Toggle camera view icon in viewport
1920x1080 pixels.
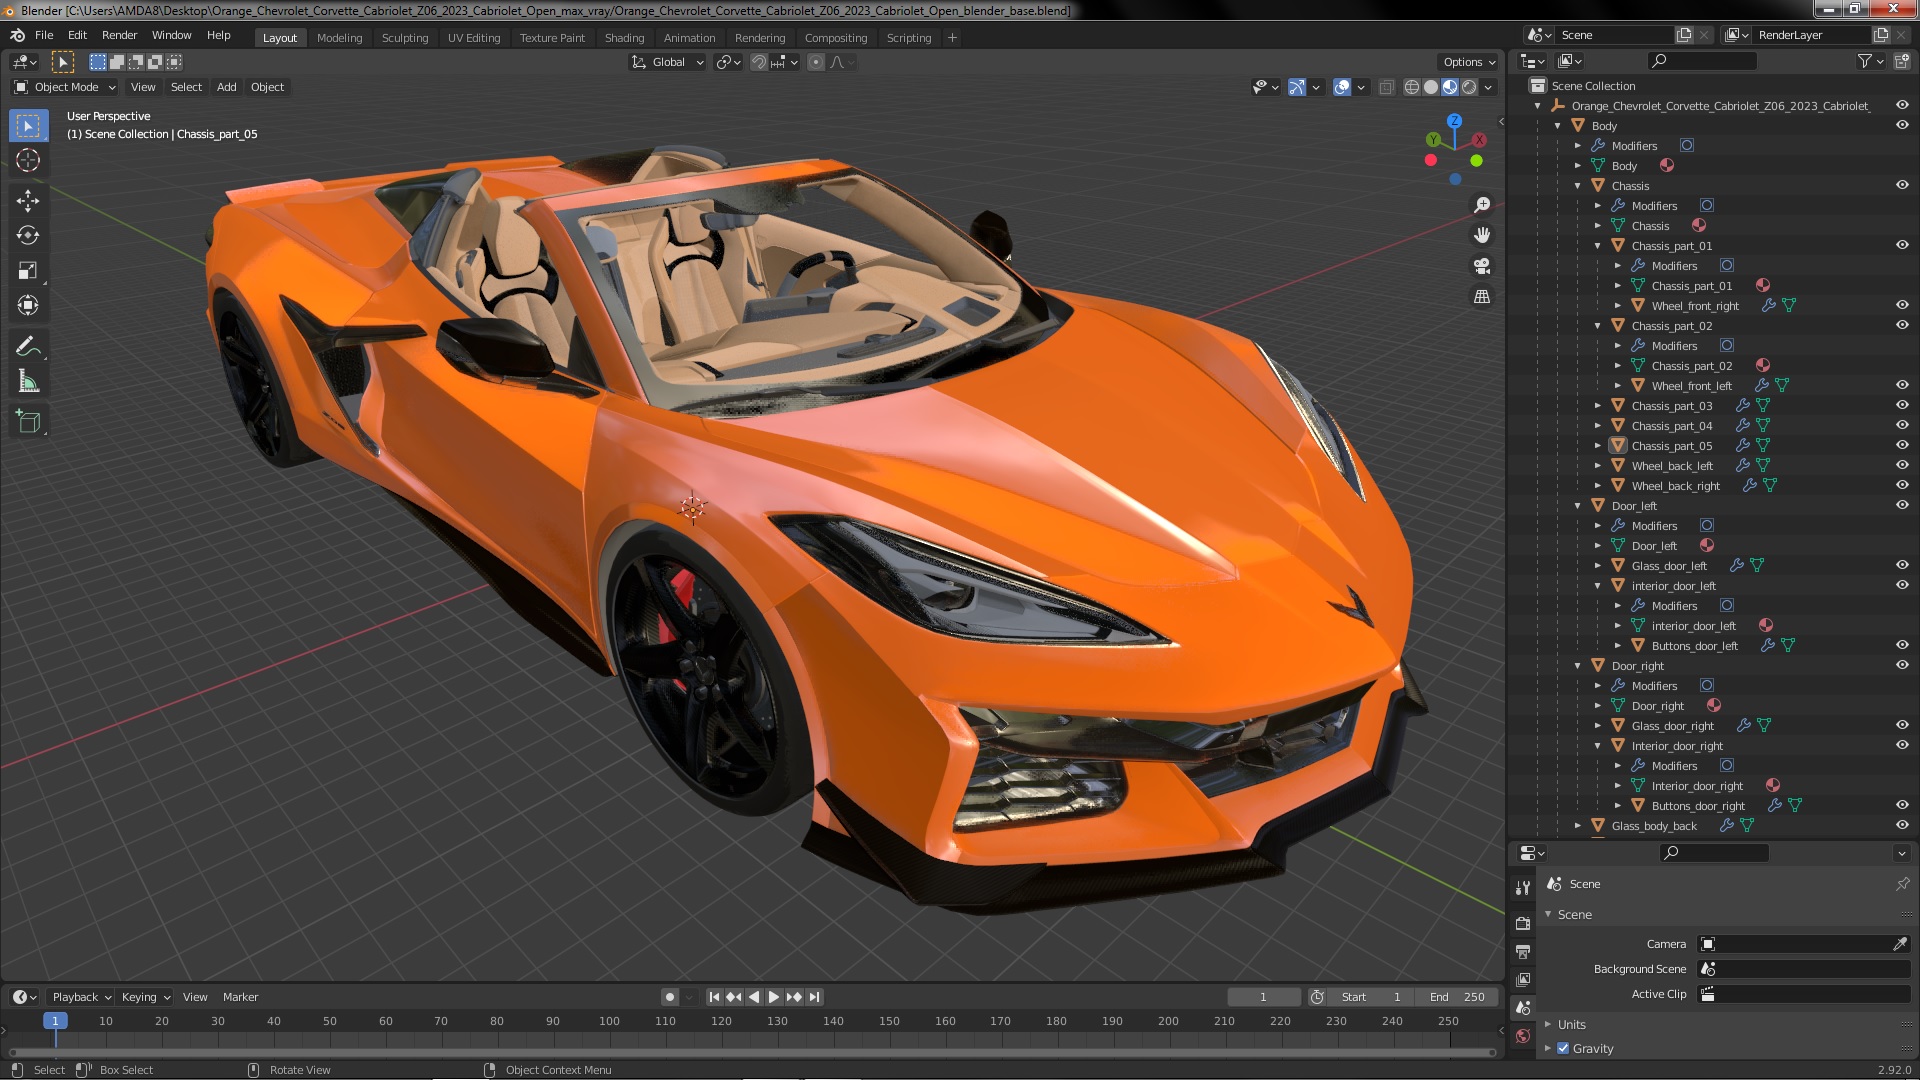tap(1482, 266)
